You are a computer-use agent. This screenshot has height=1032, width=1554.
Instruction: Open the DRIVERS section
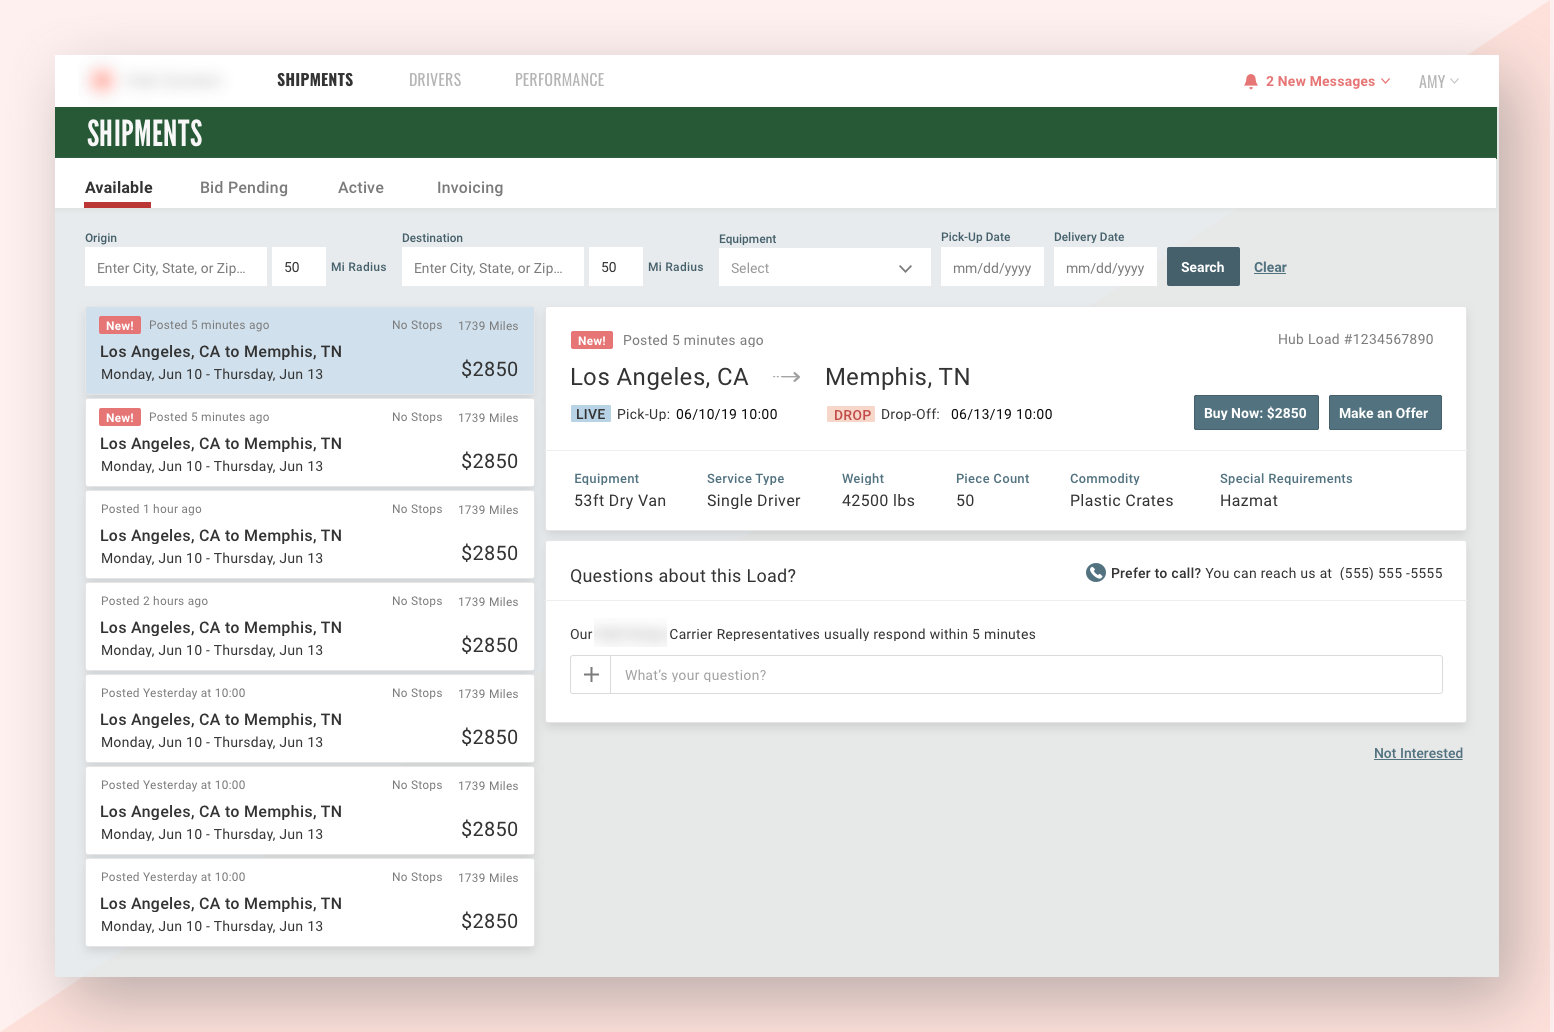pos(435,80)
